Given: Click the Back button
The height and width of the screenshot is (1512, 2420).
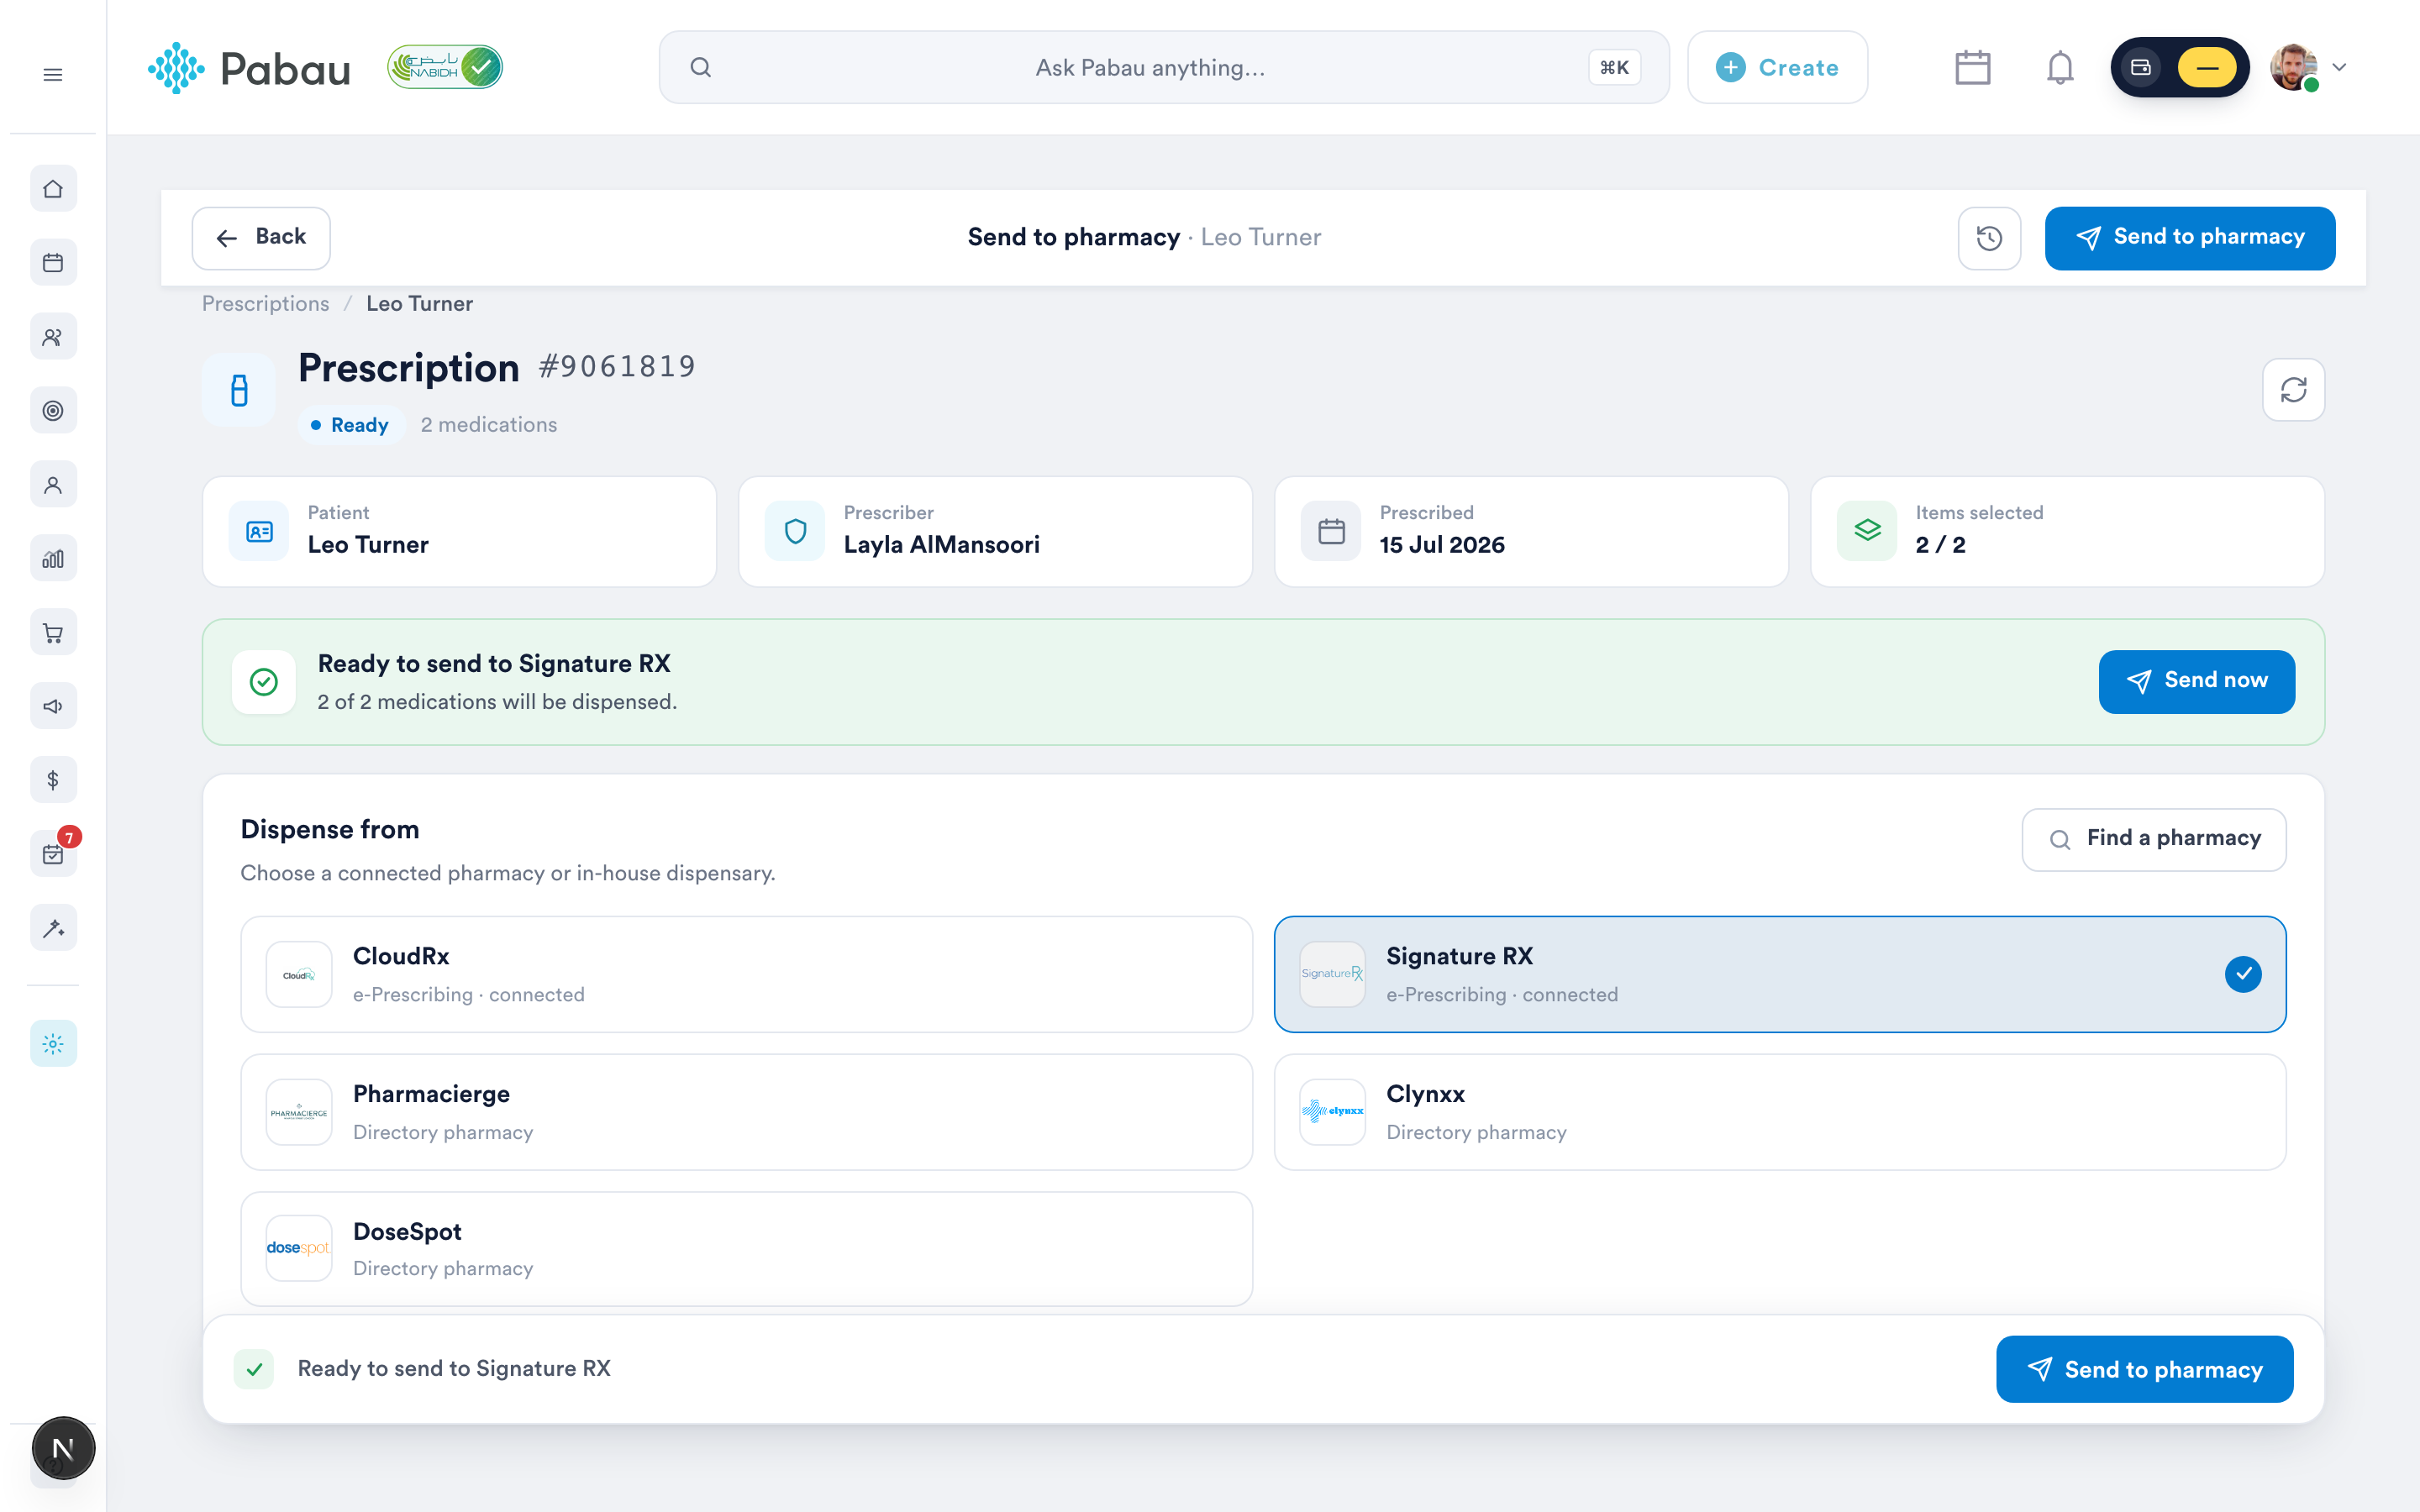Looking at the screenshot, I should click(261, 238).
